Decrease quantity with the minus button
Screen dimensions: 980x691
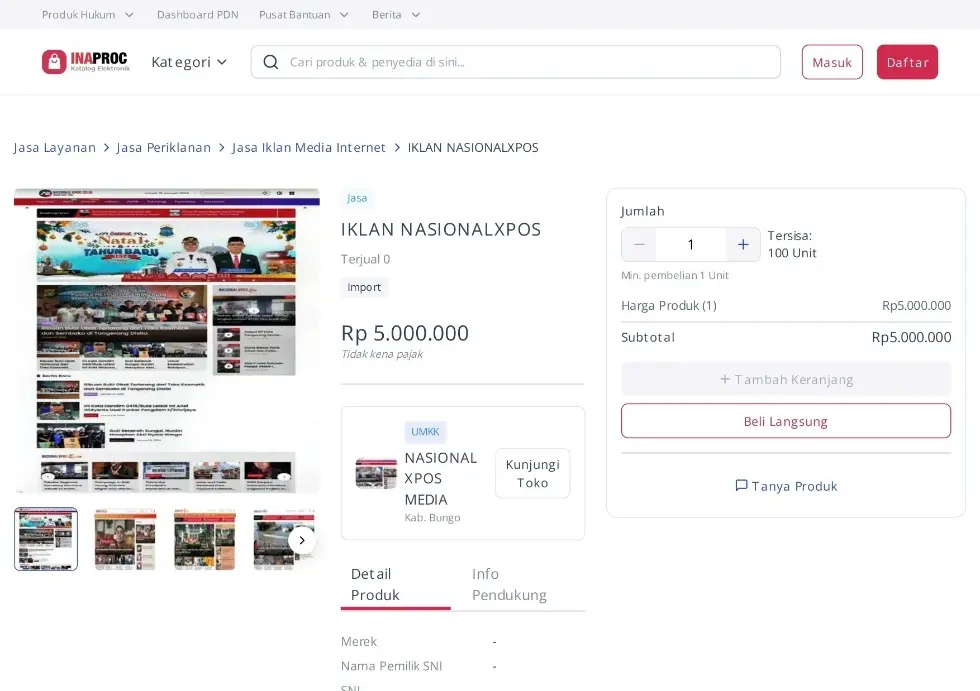(x=639, y=244)
